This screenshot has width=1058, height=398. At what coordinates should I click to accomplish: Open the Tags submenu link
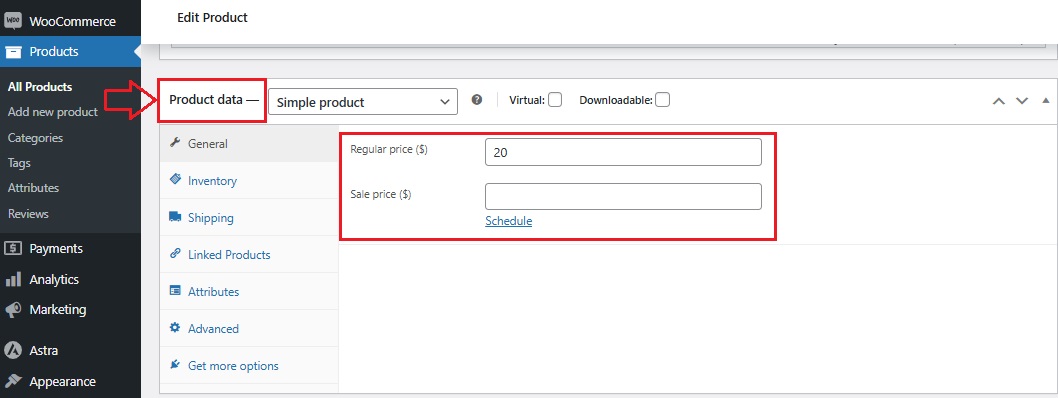tap(19, 163)
